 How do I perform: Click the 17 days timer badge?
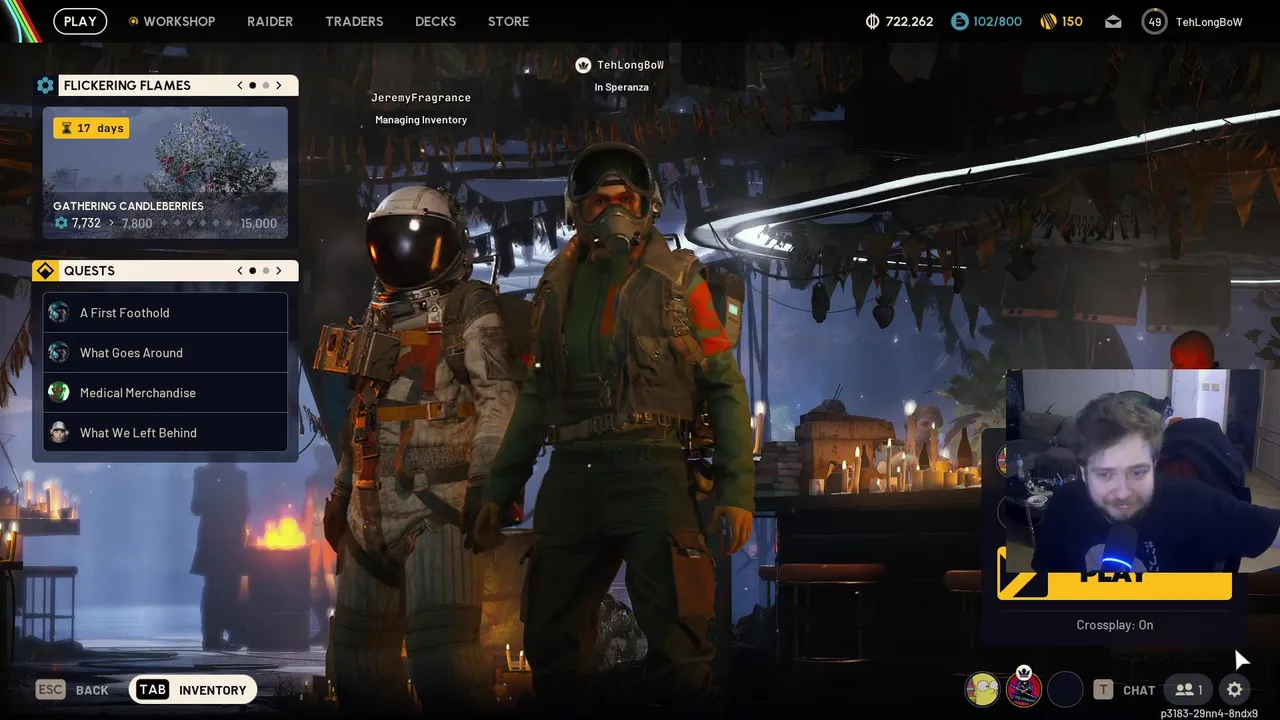[91, 128]
